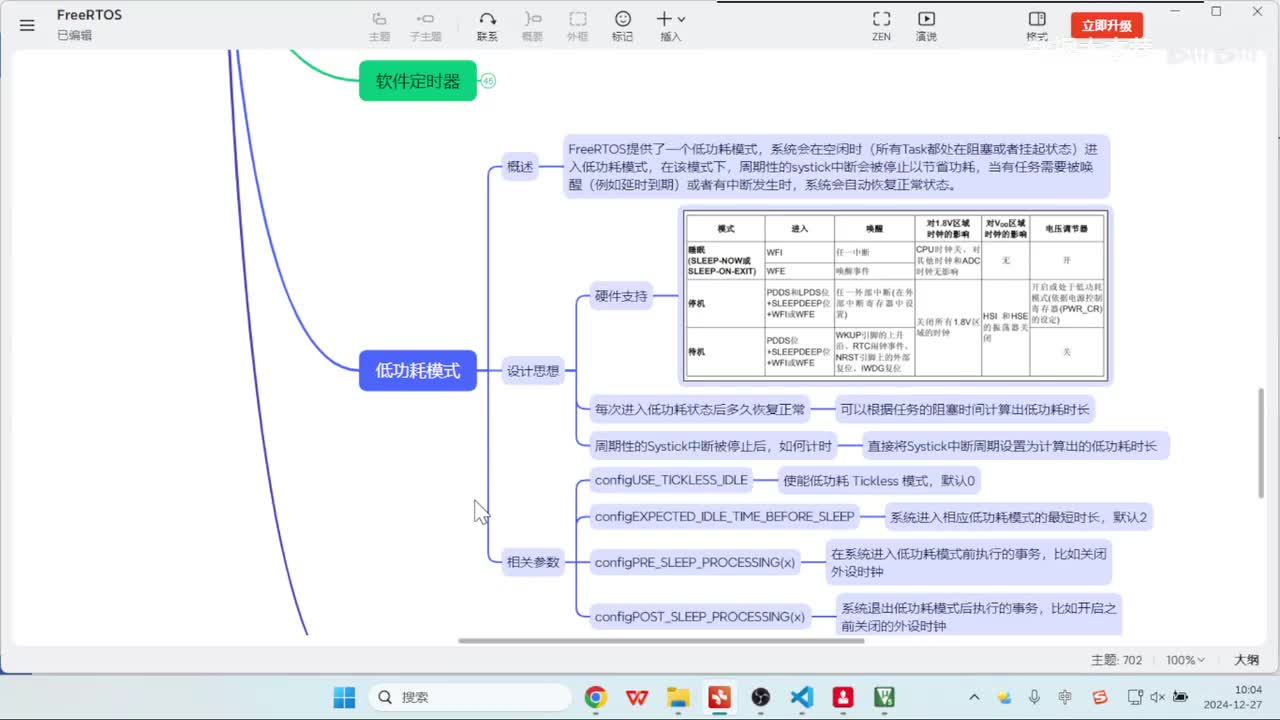Open the zoom level 100% dropdown
The image size is (1280, 720).
point(1186,660)
